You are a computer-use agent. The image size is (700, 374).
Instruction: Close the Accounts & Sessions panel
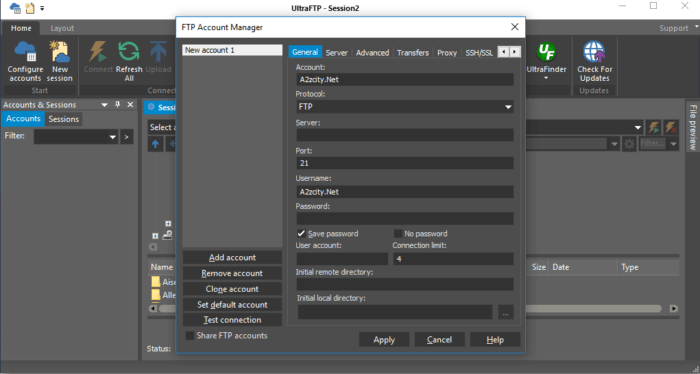pyautogui.click(x=130, y=104)
